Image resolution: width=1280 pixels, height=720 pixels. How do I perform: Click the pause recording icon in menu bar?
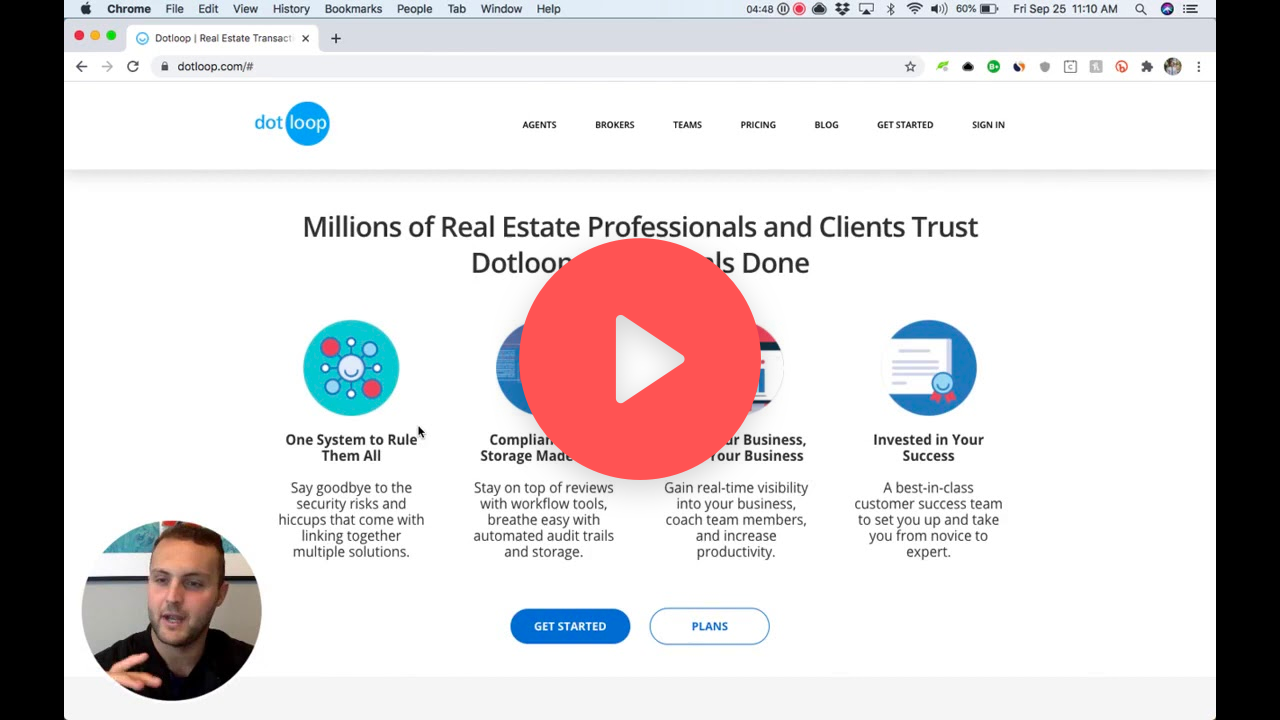pyautogui.click(x=783, y=9)
